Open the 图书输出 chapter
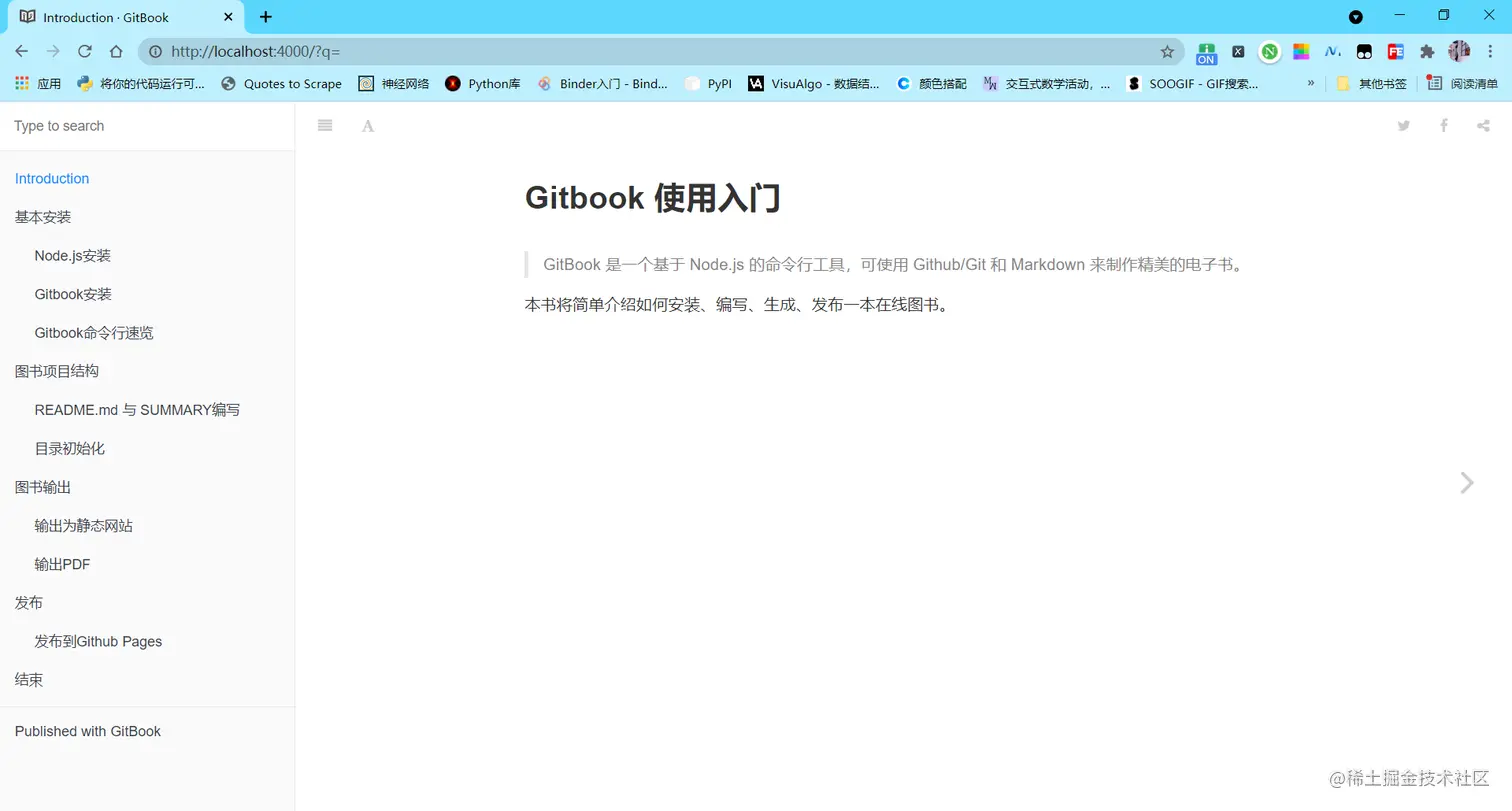Image resolution: width=1512 pixels, height=811 pixels. 43,487
